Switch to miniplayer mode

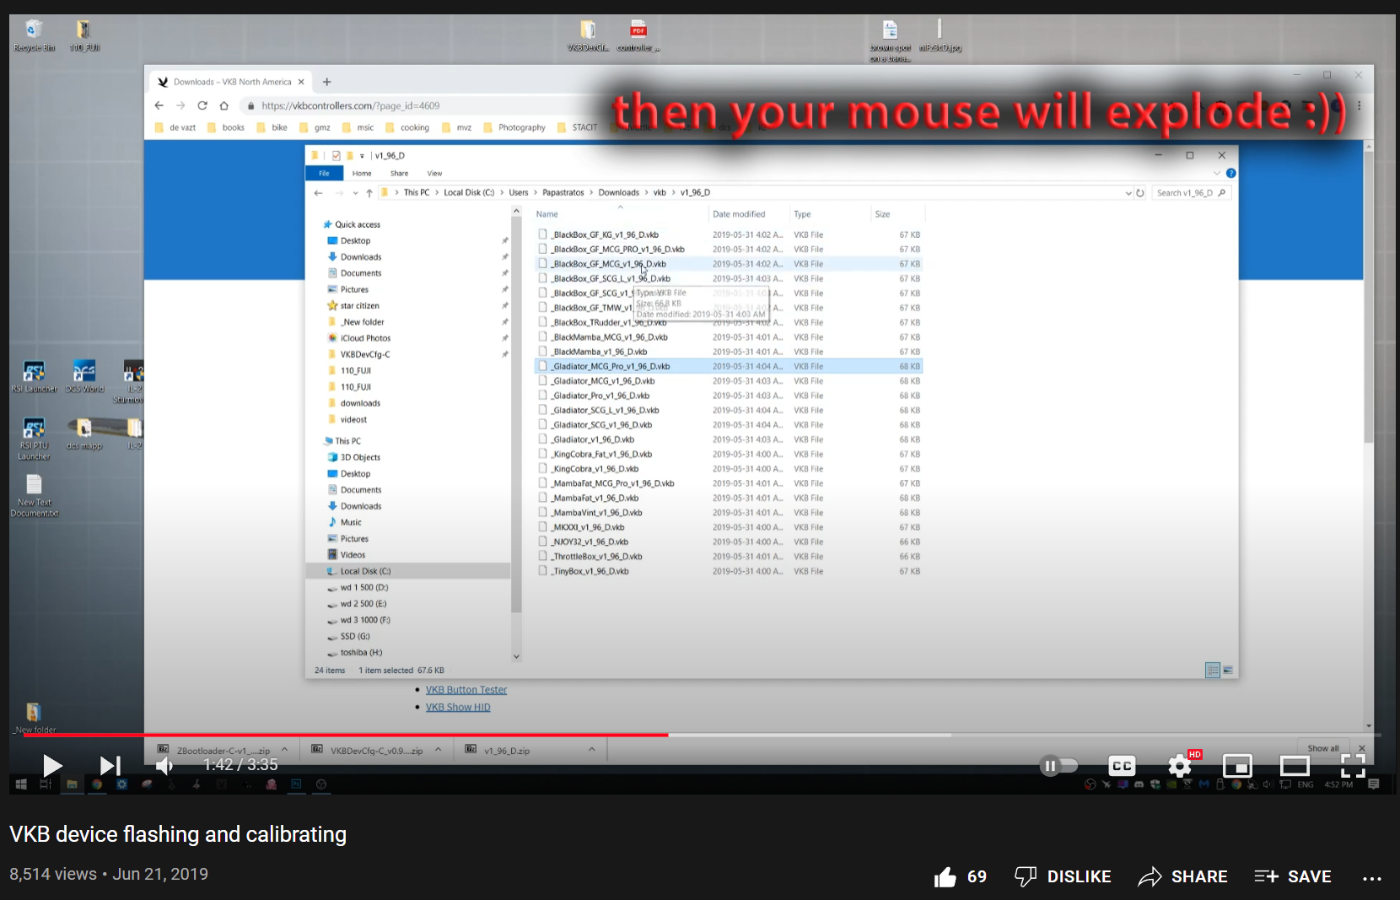[x=1237, y=766]
